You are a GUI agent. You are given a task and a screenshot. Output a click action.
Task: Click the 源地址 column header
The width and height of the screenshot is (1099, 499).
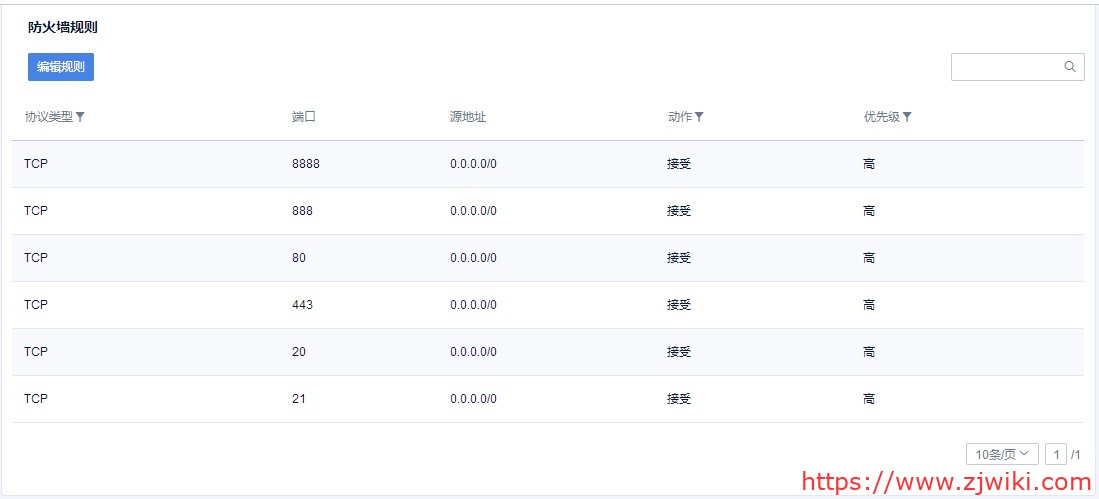tap(468, 117)
